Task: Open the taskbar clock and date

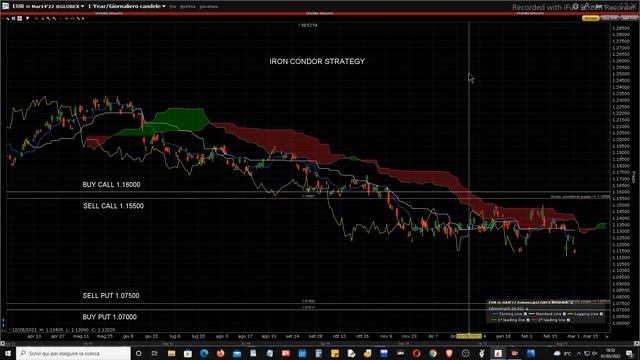Action: click(611, 353)
